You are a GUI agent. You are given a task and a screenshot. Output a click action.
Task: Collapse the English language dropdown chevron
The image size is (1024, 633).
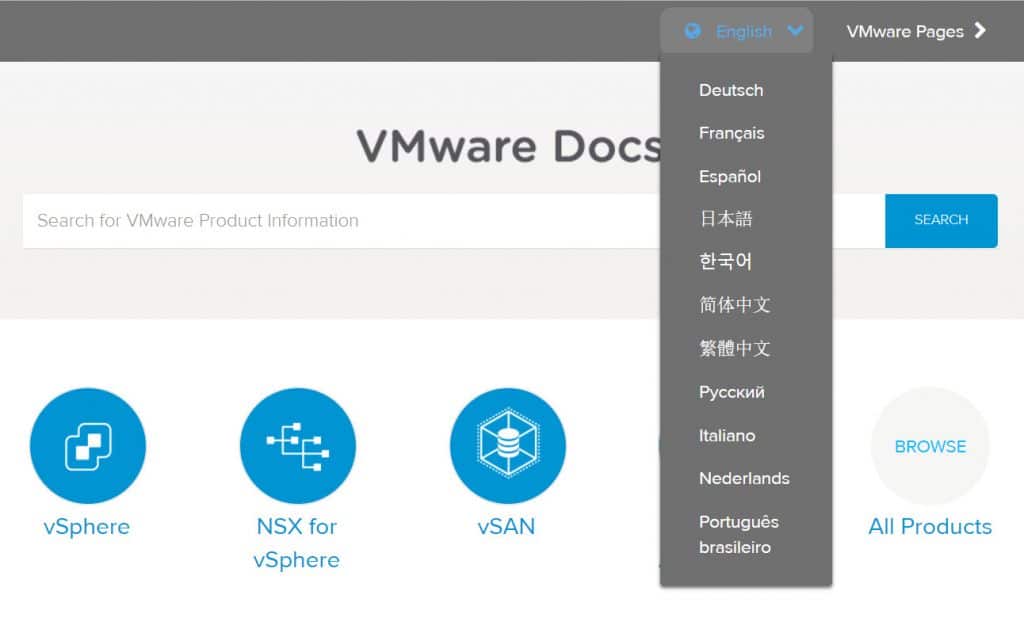click(795, 31)
